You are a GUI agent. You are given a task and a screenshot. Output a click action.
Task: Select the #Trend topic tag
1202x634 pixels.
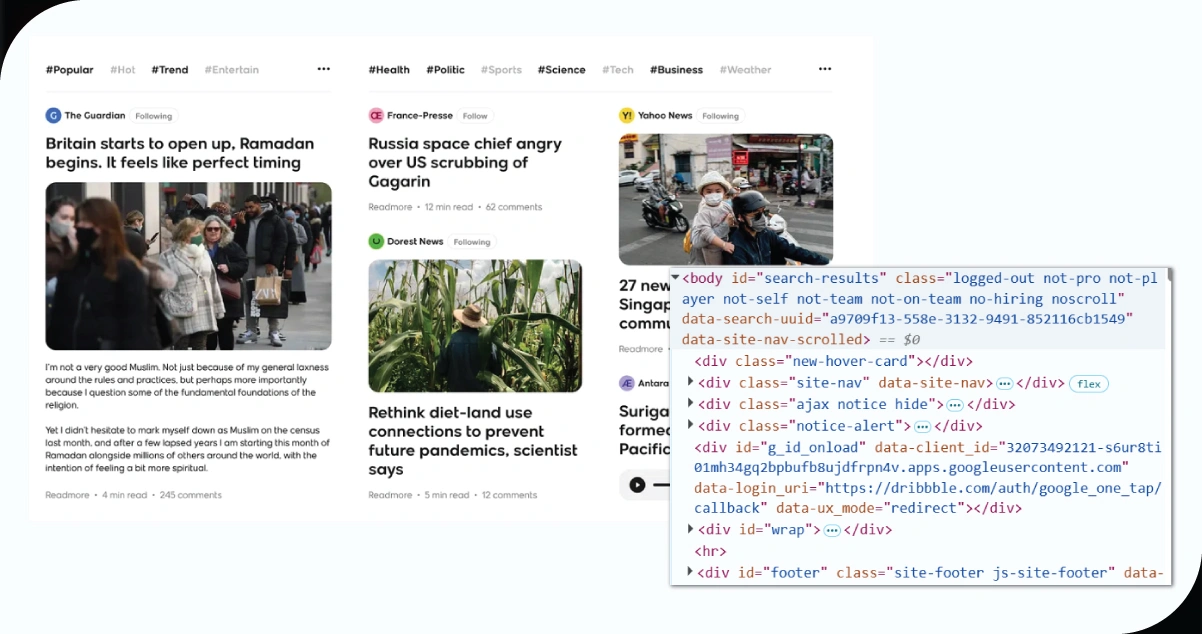[x=170, y=70]
